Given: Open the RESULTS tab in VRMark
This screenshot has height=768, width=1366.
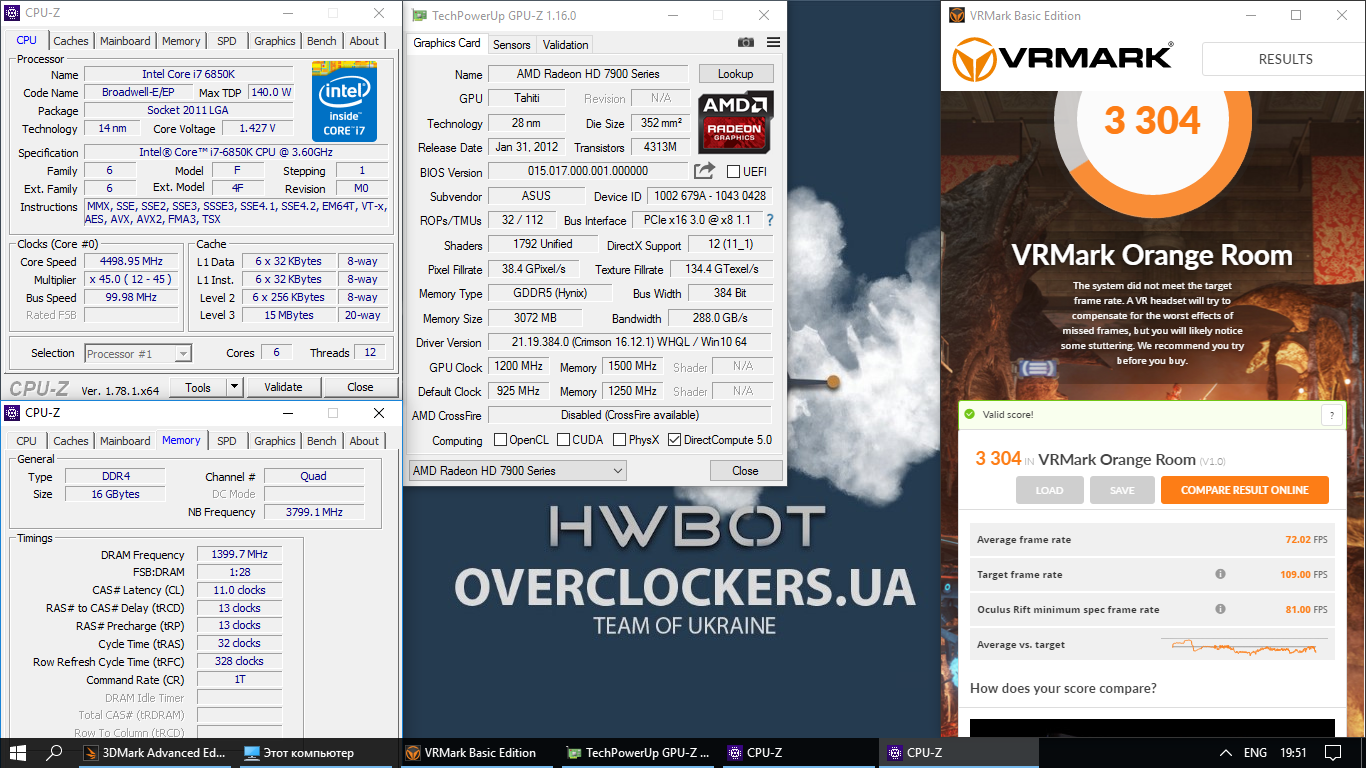Looking at the screenshot, I should tap(1285, 59).
